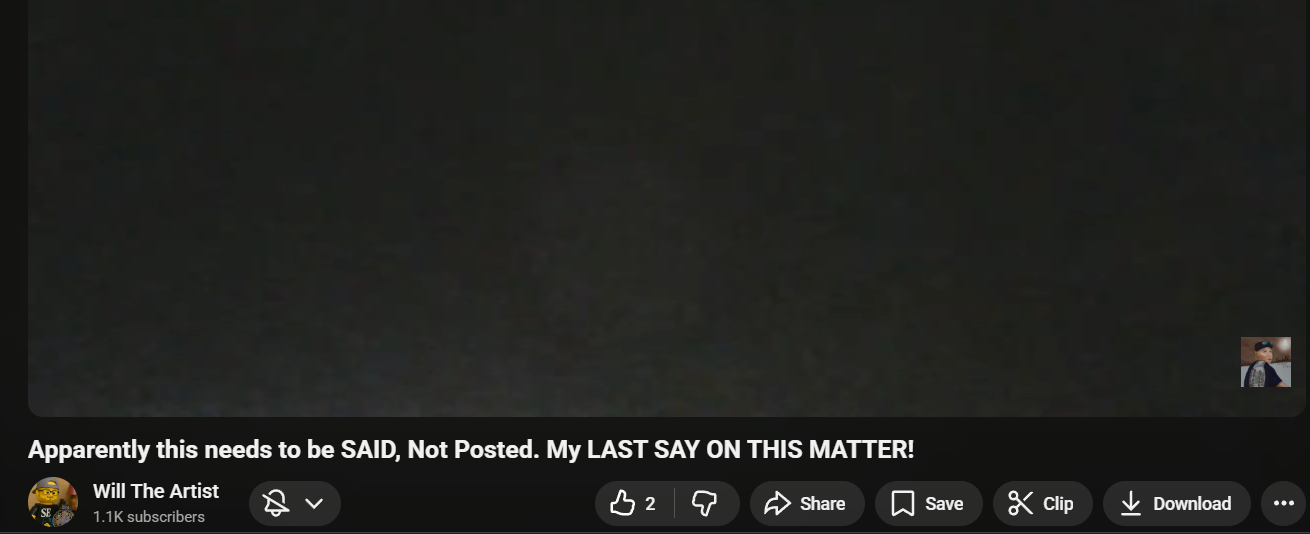Click the 1.1K subscribers text
The width and height of the screenshot is (1310, 534).
pos(149,517)
